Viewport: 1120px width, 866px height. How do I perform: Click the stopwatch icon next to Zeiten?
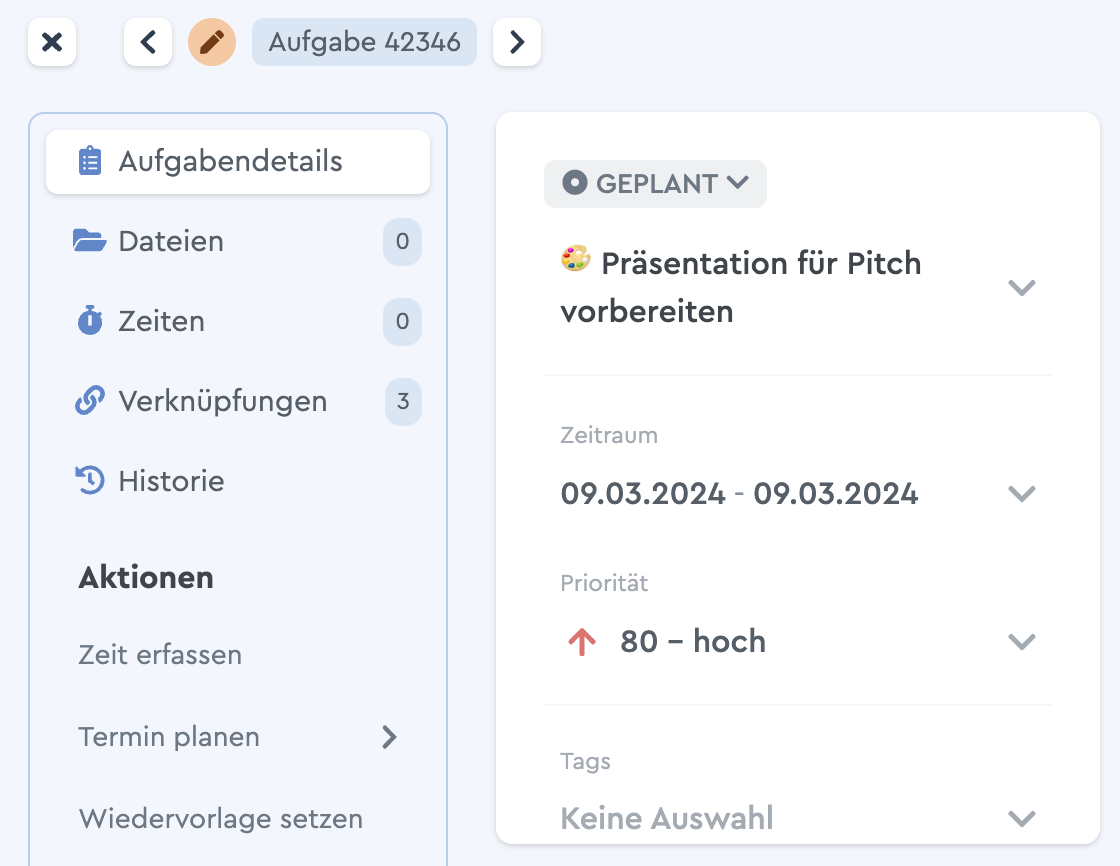click(x=90, y=321)
